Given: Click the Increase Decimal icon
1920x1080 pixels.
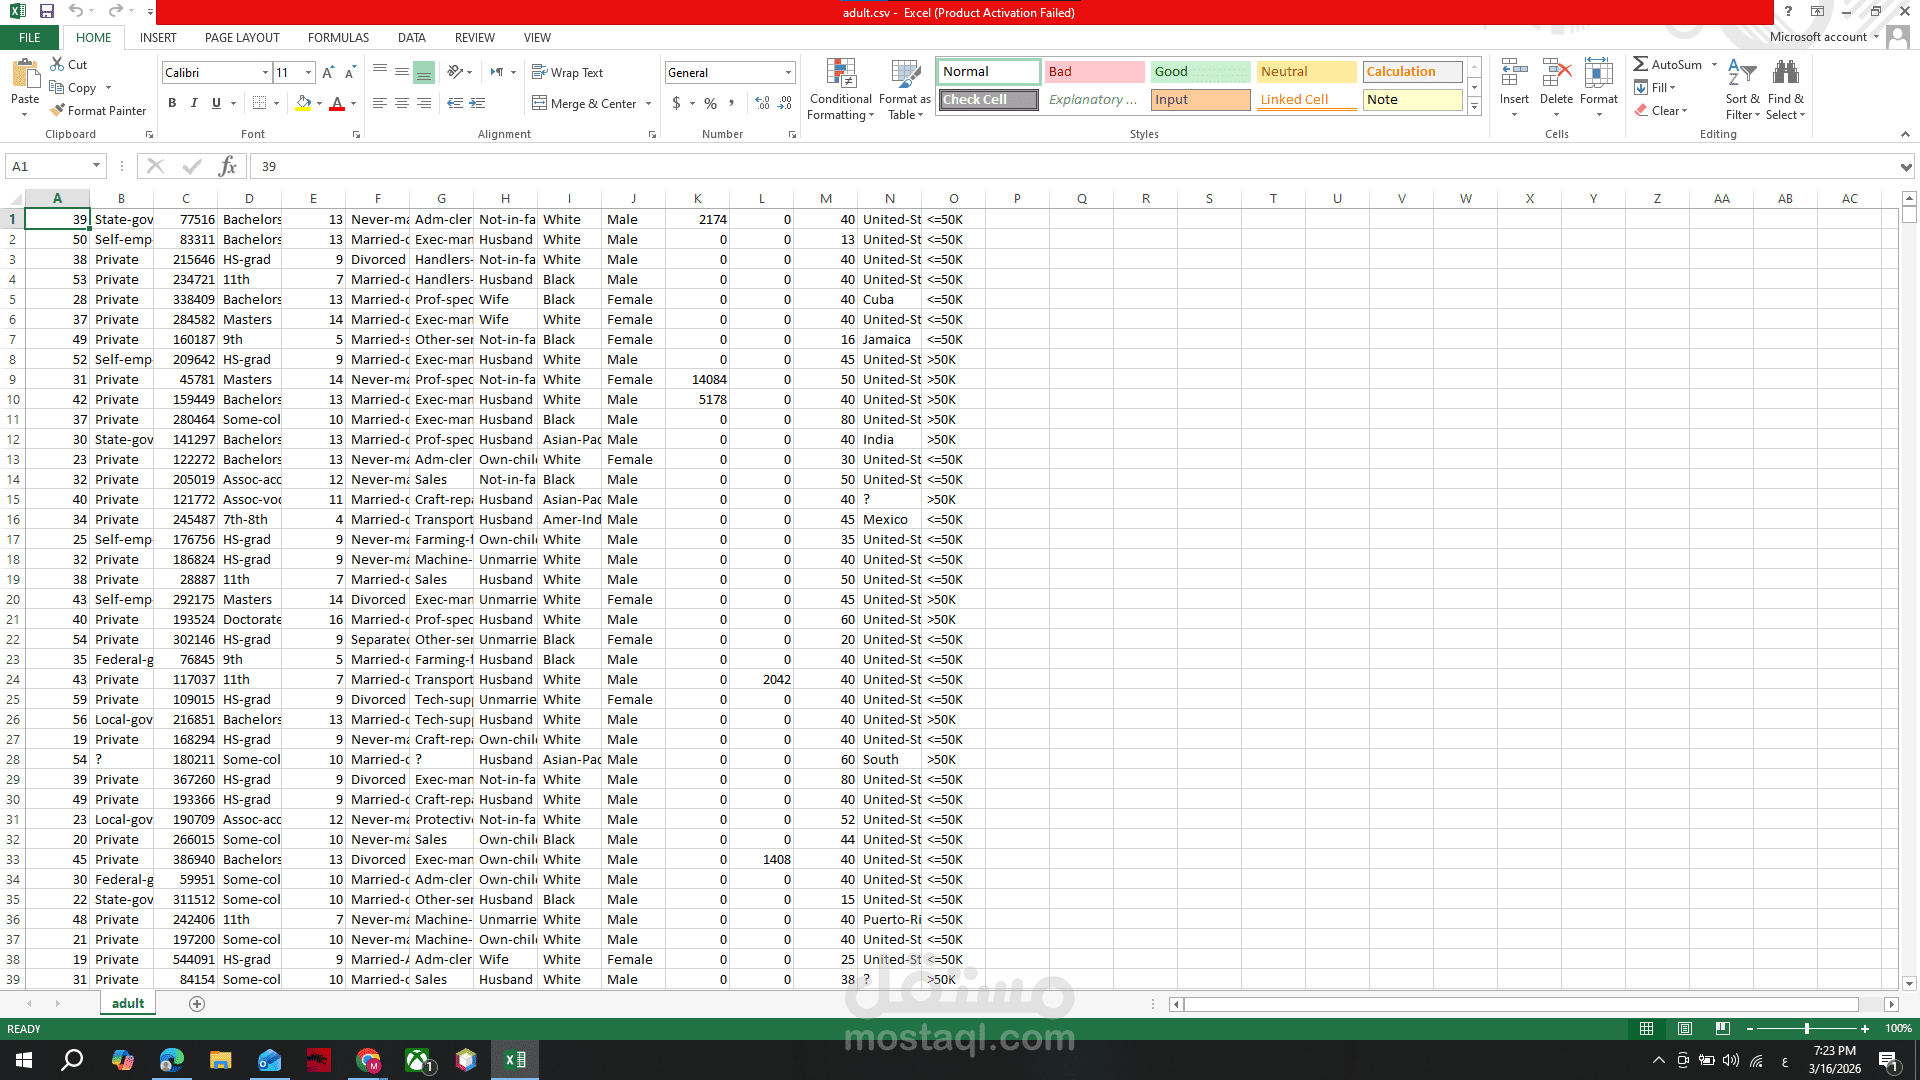Looking at the screenshot, I should (762, 103).
